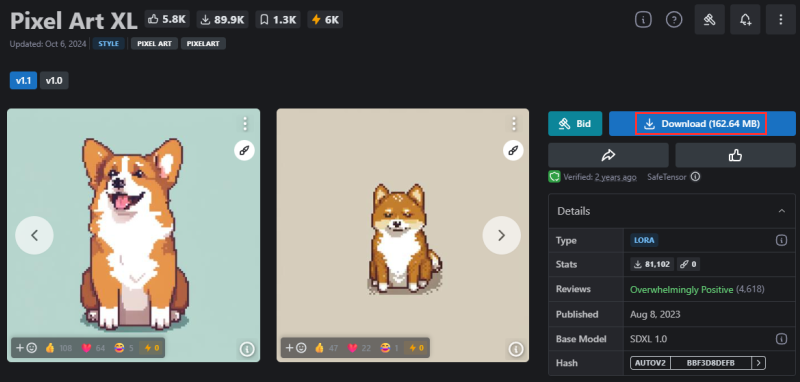This screenshot has height=382, width=800.
Task: Click the green verified shield icon
Action: (x=555, y=177)
